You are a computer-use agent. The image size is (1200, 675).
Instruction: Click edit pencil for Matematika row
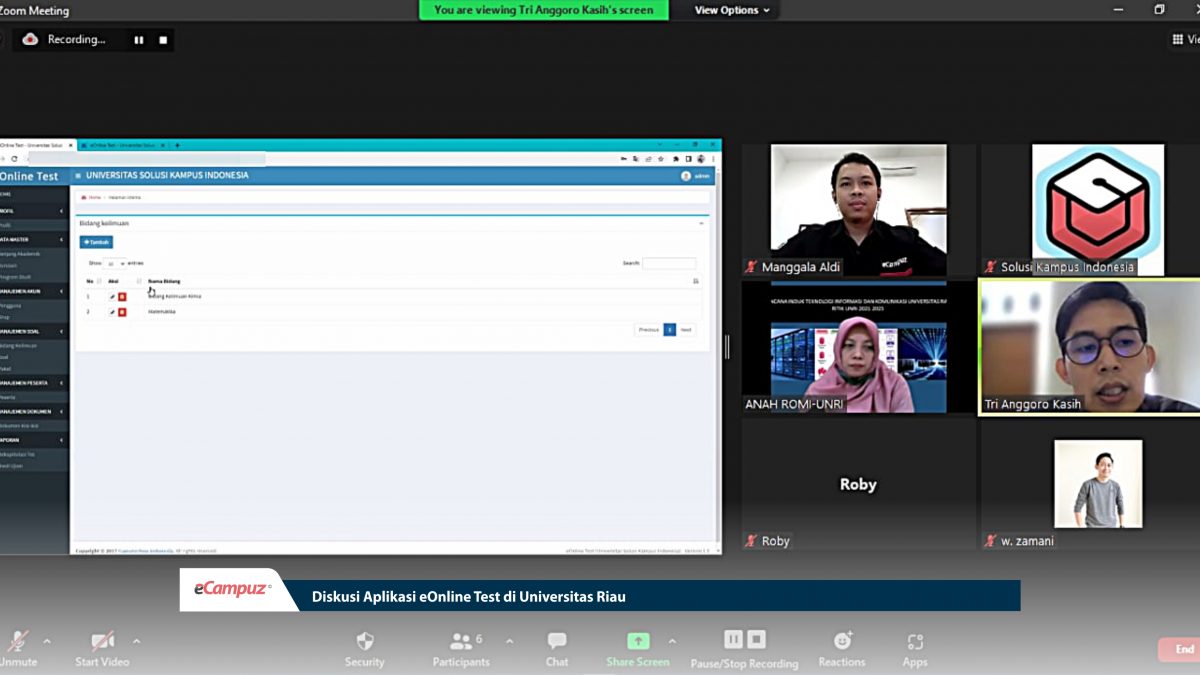tap(112, 312)
